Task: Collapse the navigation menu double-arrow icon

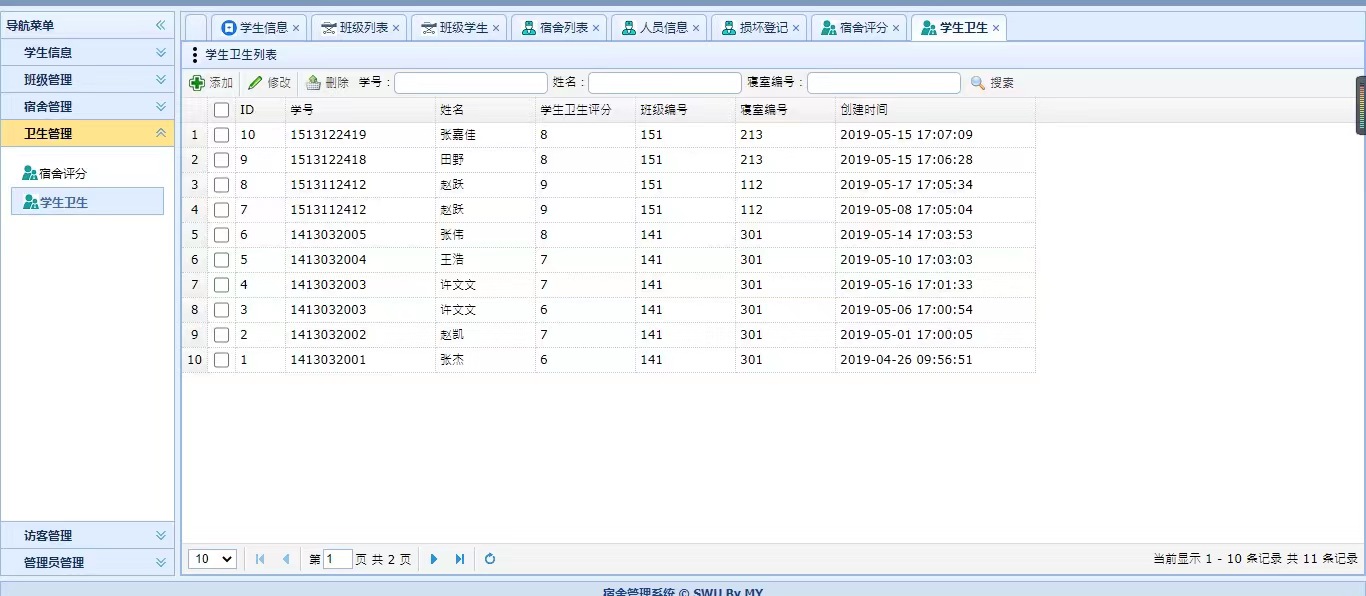Action: [x=160, y=25]
